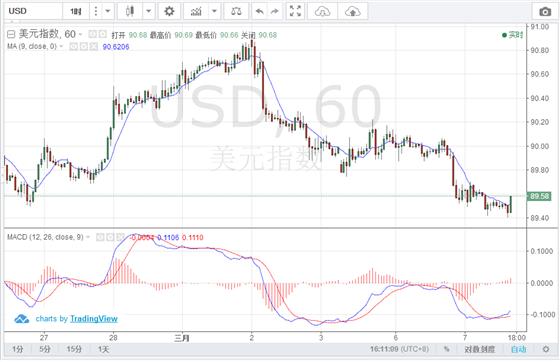Toggle percent scale mode
The image size is (560, 362).
pyautogui.click(x=447, y=349)
